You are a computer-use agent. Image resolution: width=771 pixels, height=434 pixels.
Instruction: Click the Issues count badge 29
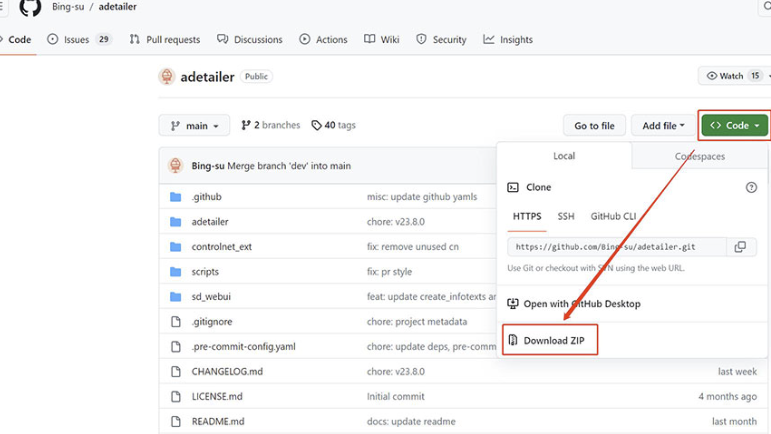103,39
